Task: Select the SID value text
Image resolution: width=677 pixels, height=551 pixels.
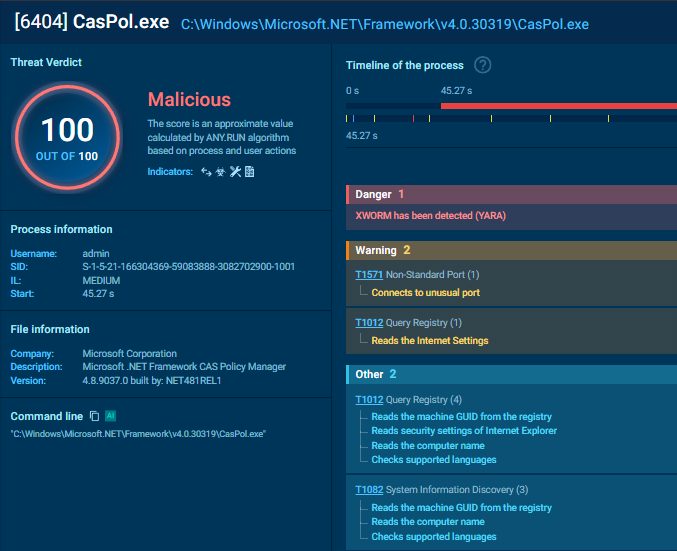Action: [x=188, y=266]
